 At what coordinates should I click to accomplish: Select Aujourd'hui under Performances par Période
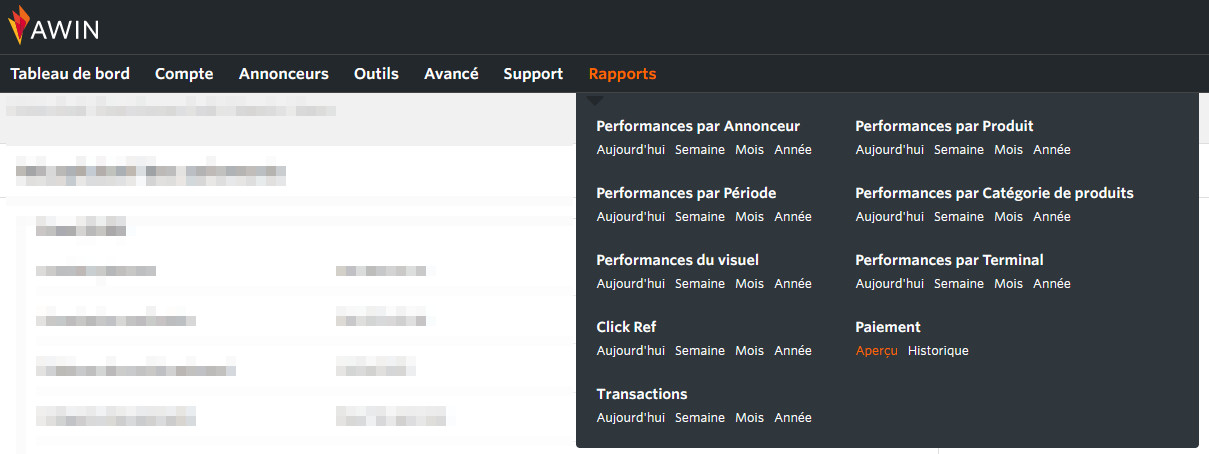(x=631, y=217)
